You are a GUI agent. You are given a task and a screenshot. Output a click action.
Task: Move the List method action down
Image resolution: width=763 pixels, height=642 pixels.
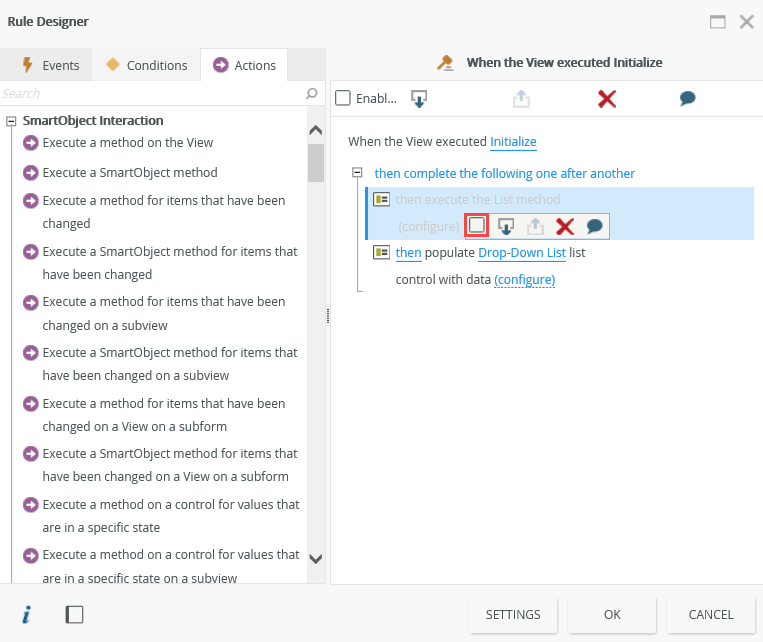507,226
